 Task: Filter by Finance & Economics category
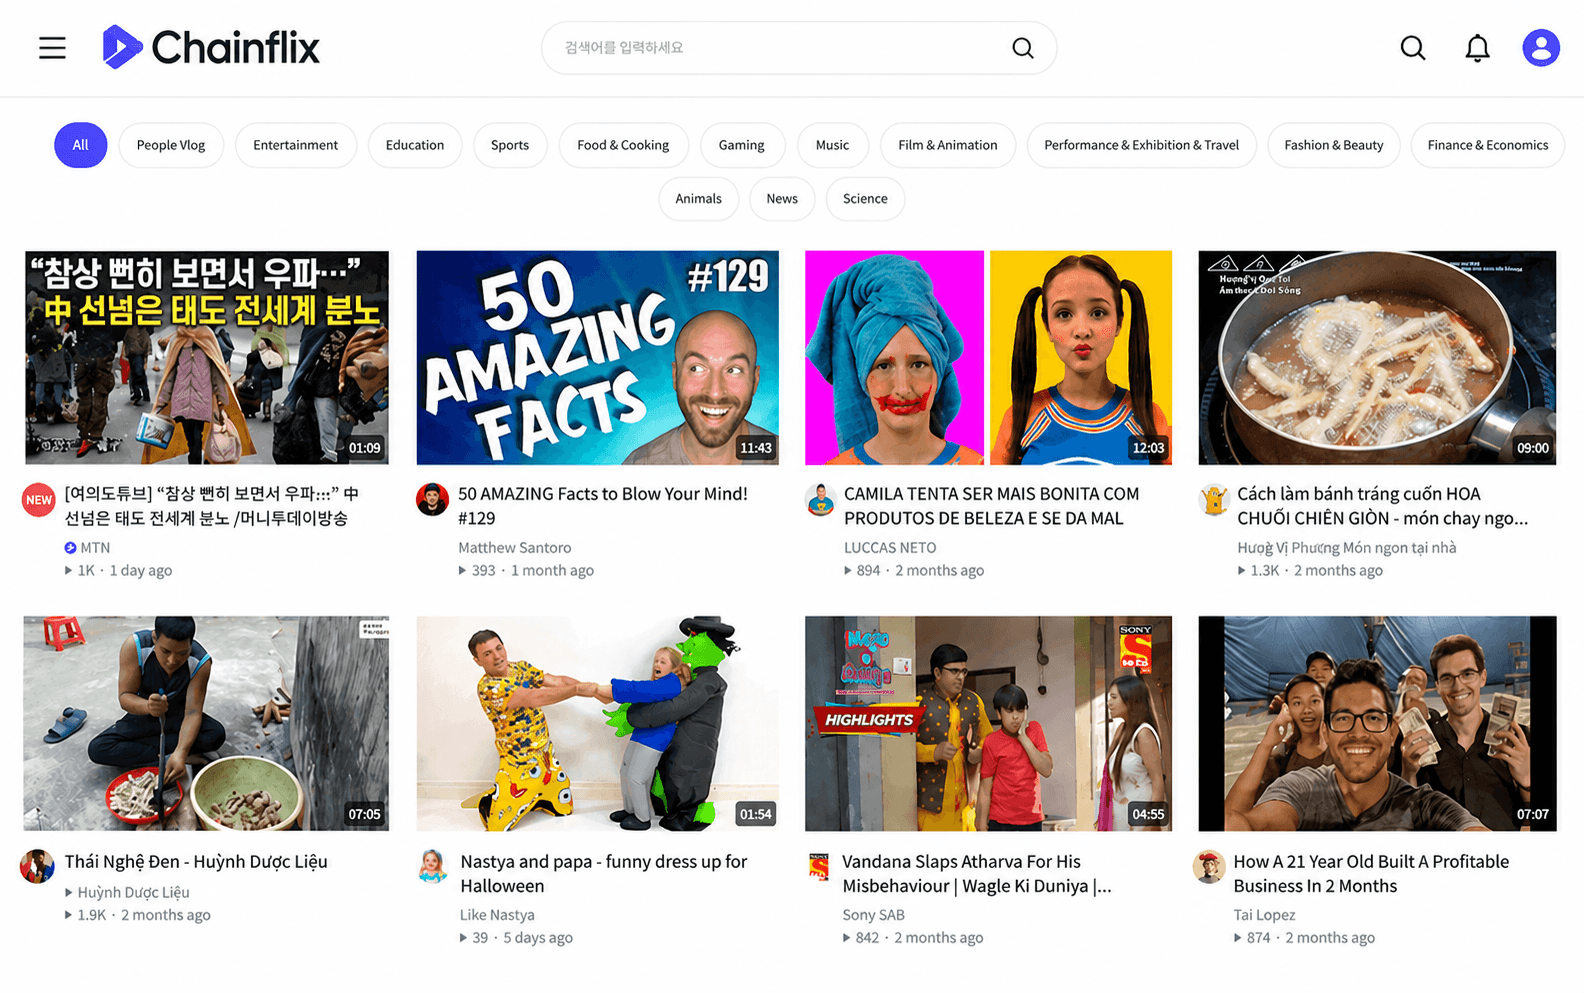tap(1488, 145)
